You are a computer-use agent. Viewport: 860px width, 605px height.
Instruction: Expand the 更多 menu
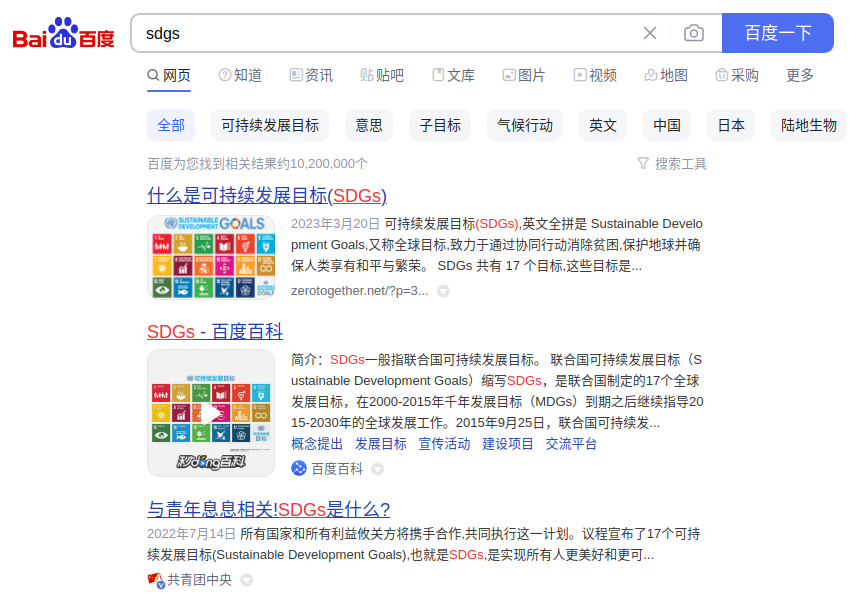pos(800,75)
